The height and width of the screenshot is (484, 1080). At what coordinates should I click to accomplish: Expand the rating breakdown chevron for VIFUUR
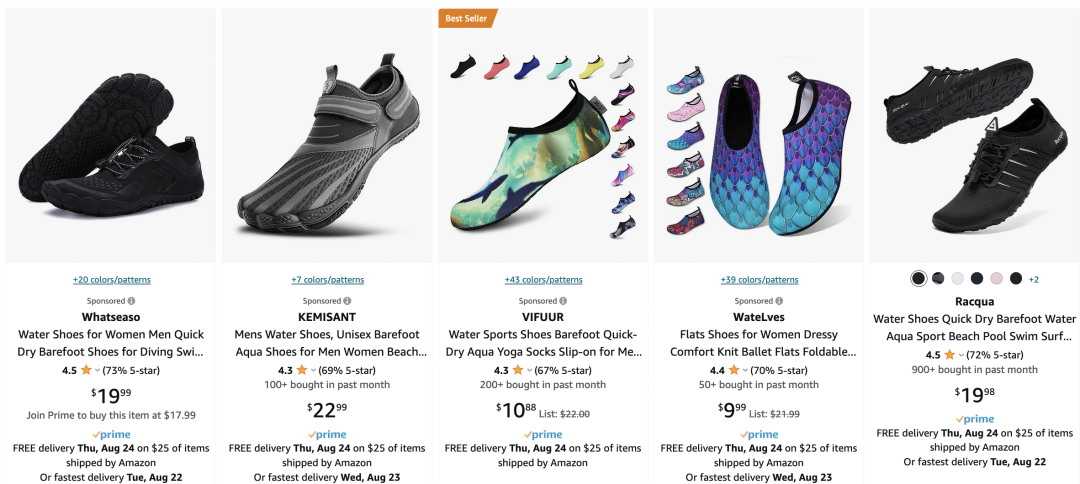[529, 371]
